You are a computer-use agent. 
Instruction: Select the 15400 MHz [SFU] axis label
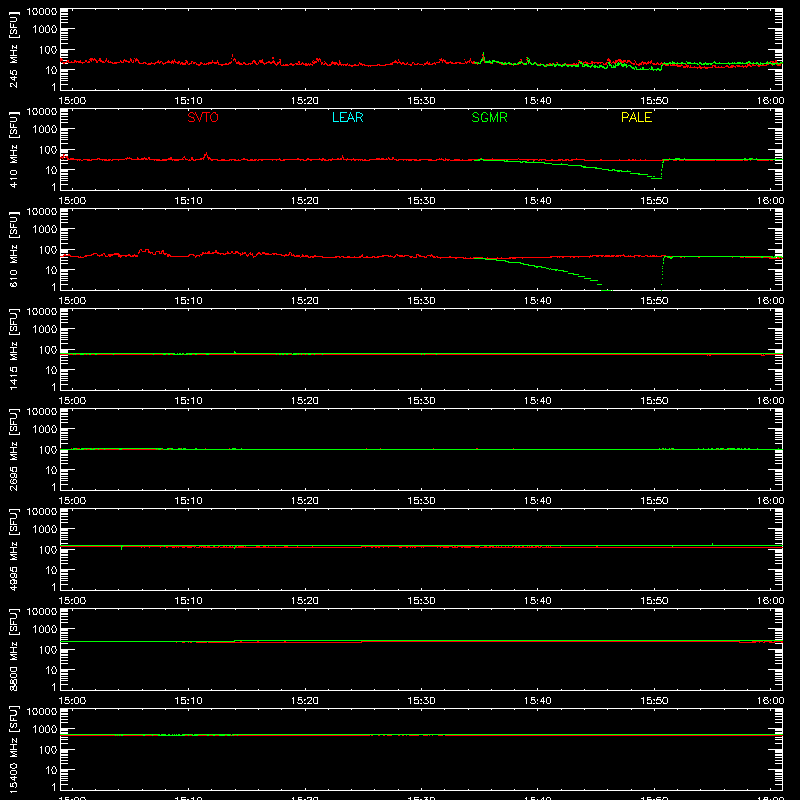pyautogui.click(x=13, y=749)
